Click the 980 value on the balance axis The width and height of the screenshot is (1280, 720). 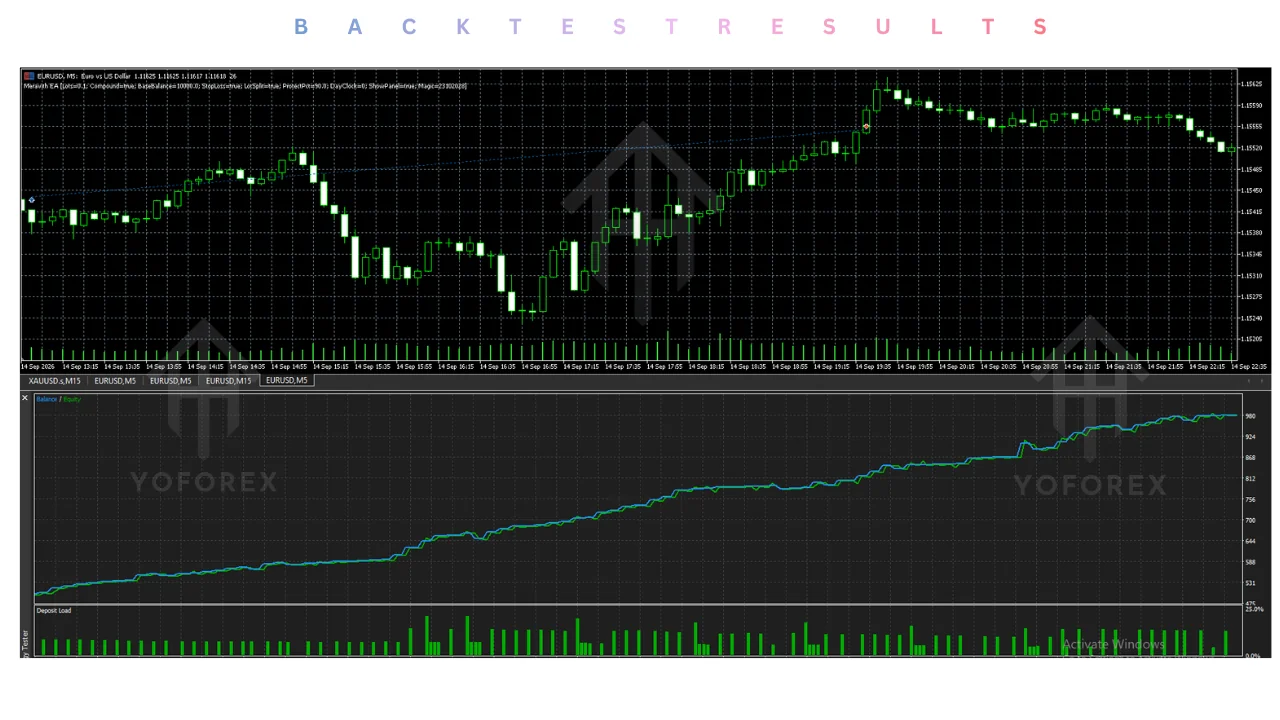point(1250,416)
